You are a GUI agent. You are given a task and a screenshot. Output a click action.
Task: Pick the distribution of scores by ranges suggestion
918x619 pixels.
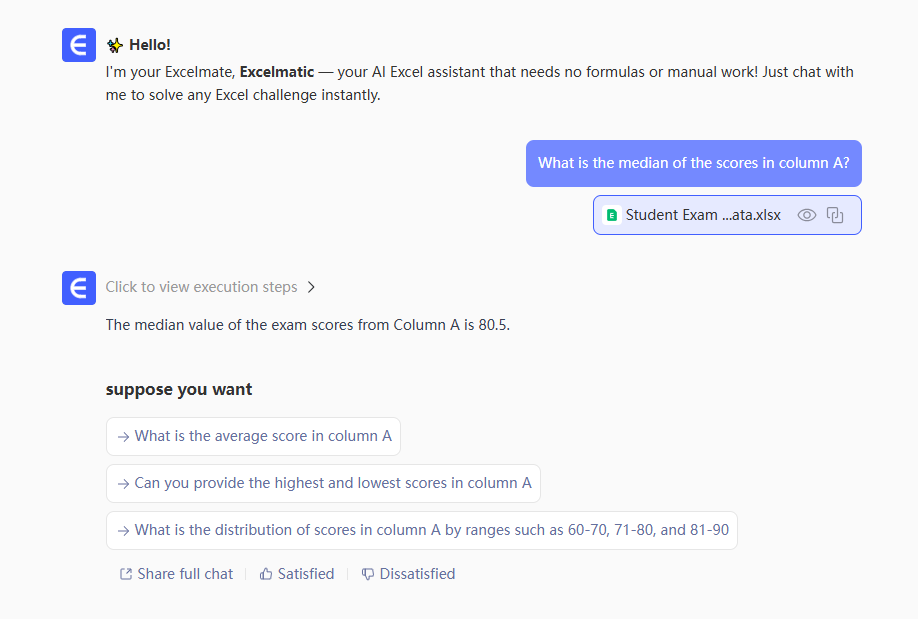tap(421, 530)
